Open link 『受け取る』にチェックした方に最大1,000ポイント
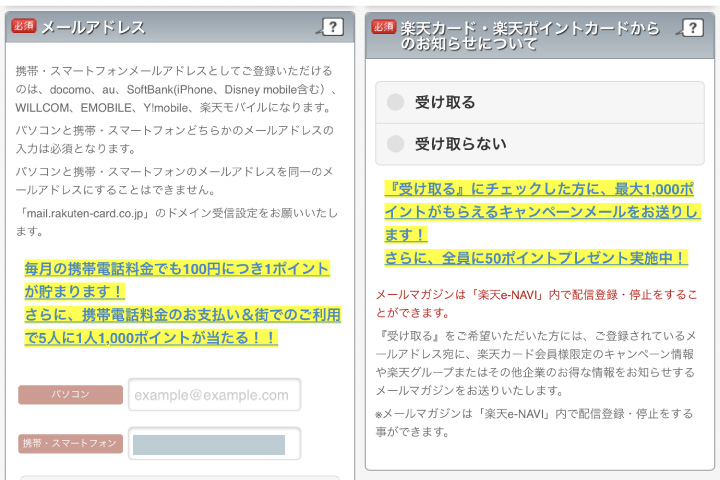 click(x=542, y=212)
